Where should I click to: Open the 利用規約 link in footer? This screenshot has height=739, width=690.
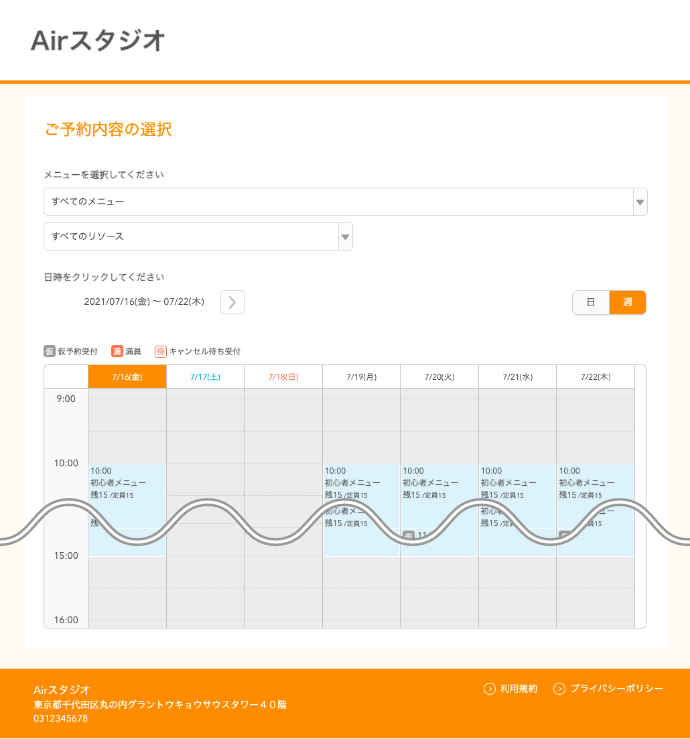click(518, 689)
